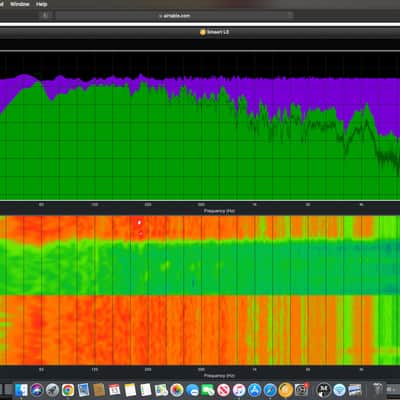400x400 pixels.
Task: Click the white marker on the upper spectrograph
Action: 140,222
